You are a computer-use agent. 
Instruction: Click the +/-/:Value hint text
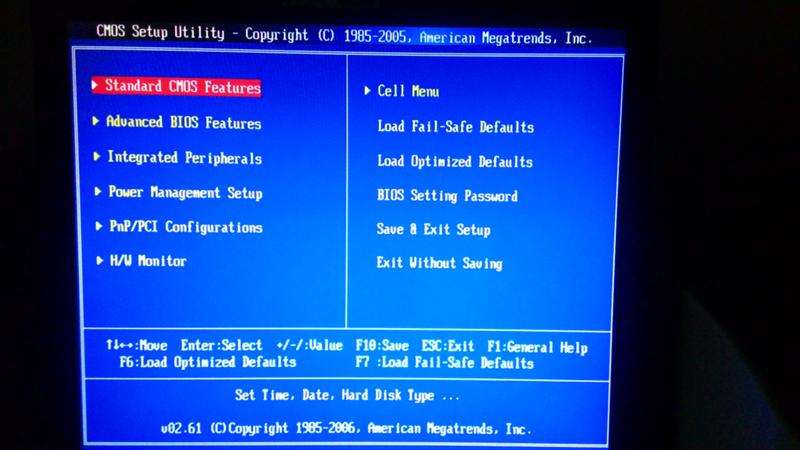coord(309,345)
